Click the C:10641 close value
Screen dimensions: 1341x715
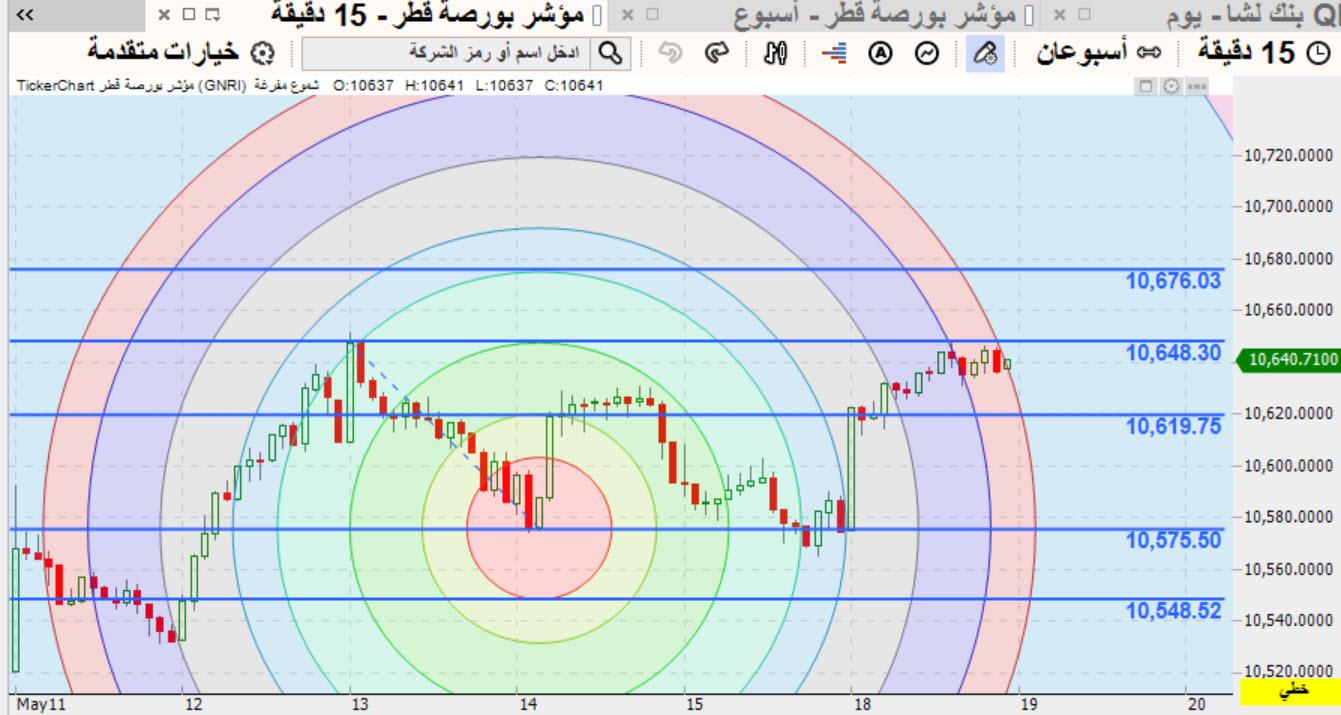tap(574, 86)
